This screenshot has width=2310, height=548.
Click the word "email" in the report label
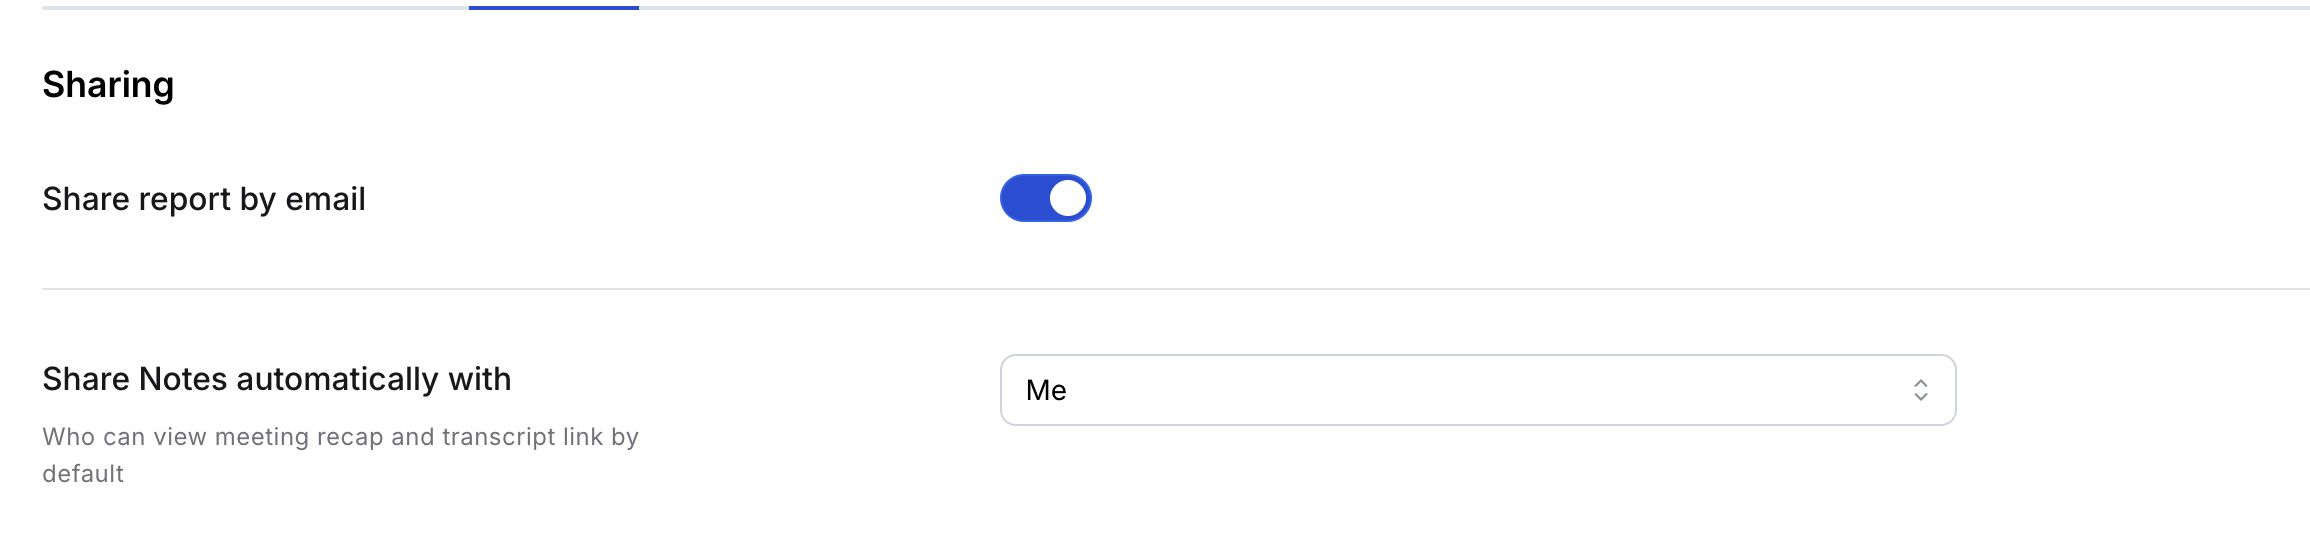click(325, 199)
